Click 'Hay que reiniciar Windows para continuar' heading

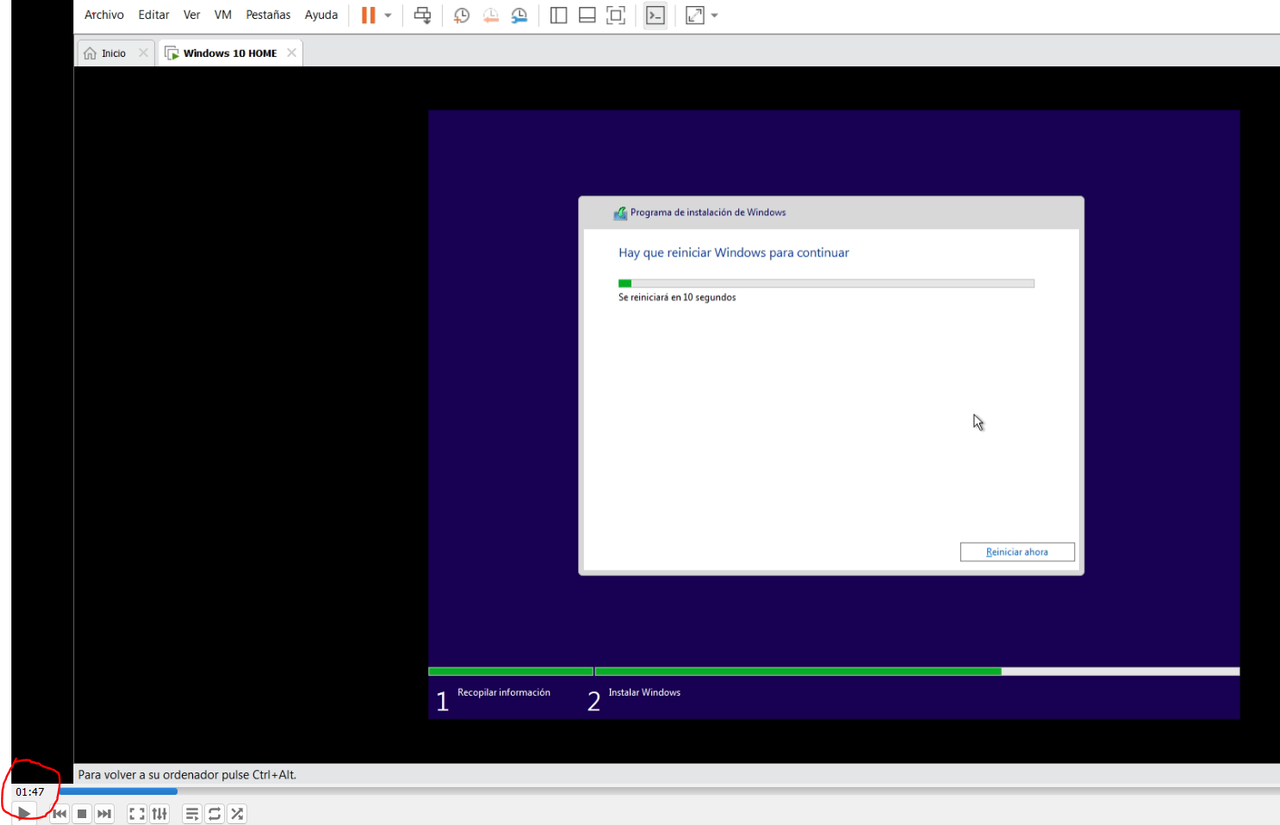click(734, 253)
